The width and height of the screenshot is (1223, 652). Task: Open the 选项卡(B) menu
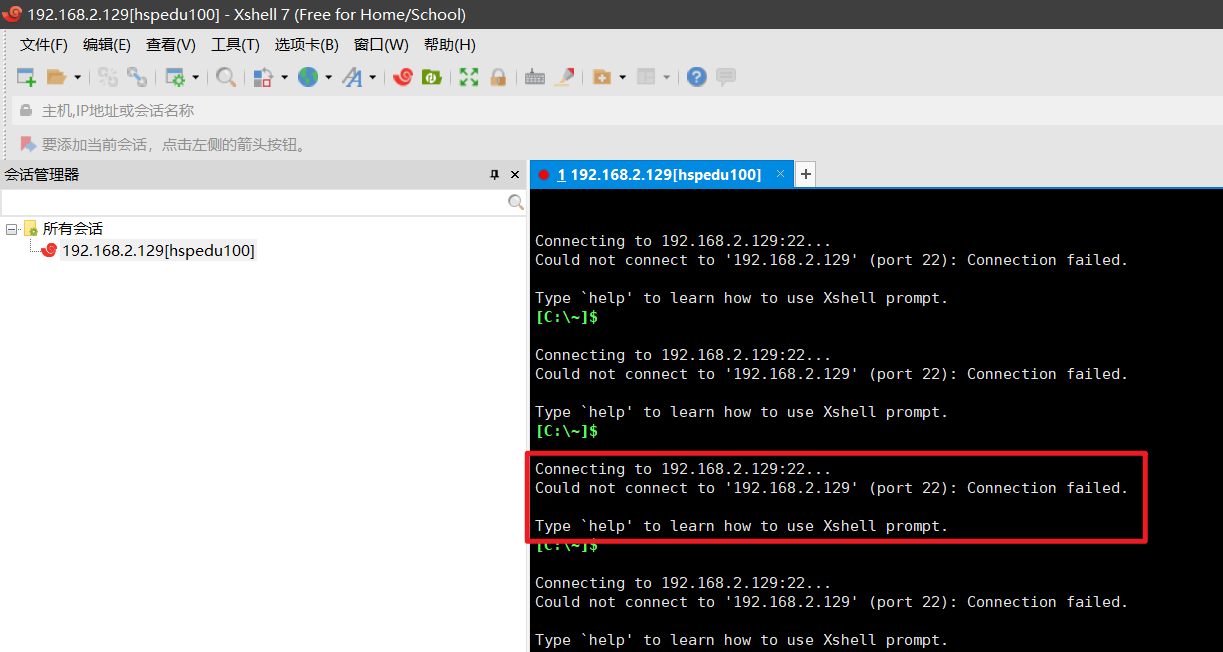click(x=307, y=45)
